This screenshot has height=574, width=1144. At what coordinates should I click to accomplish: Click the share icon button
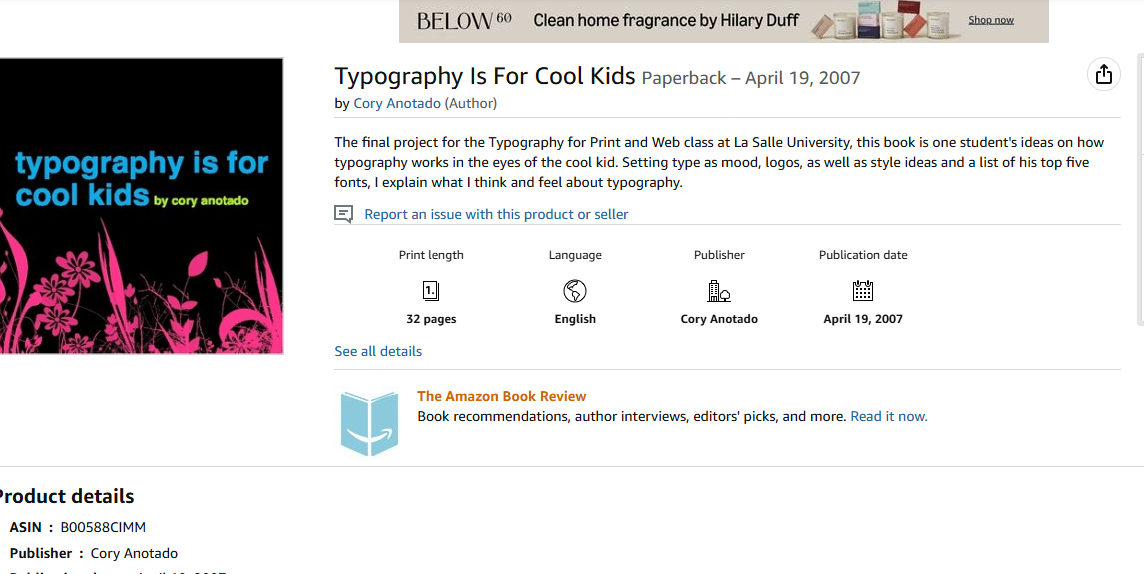pyautogui.click(x=1103, y=74)
